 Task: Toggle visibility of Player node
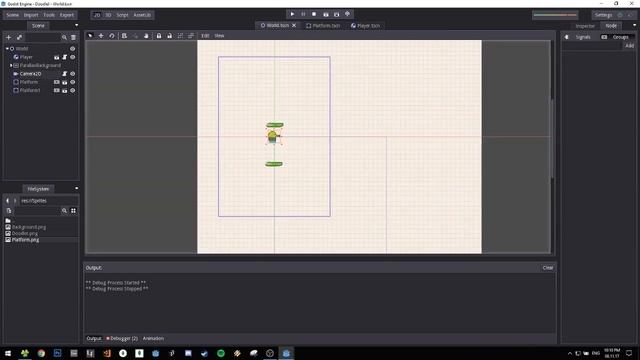[x=73, y=57]
